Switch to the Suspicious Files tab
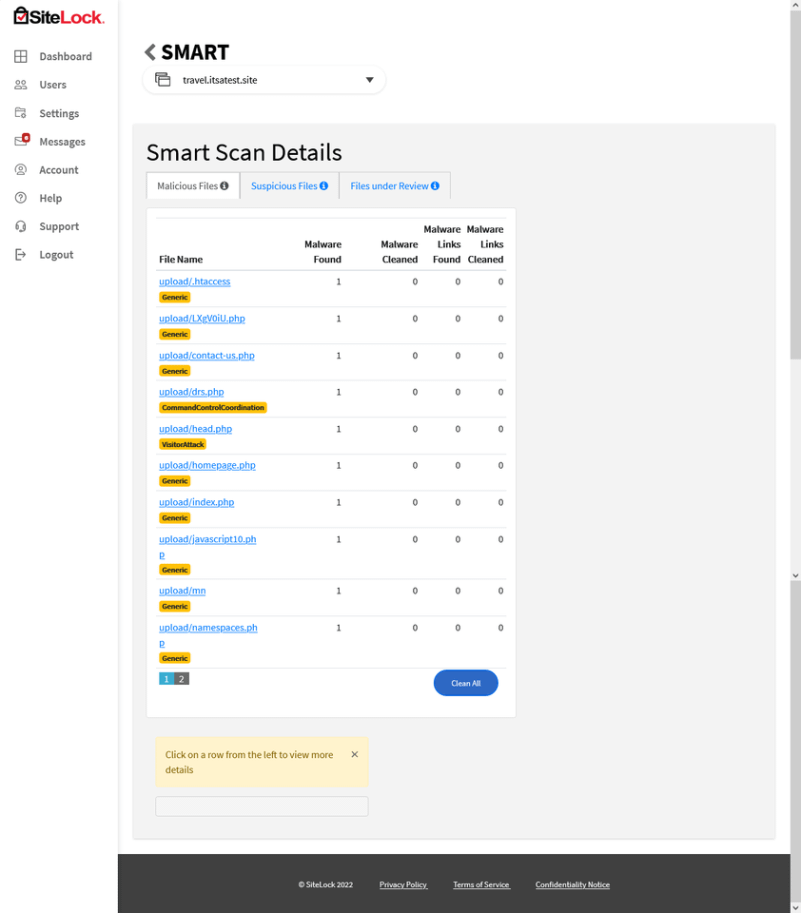801x913 pixels. click(x=284, y=186)
